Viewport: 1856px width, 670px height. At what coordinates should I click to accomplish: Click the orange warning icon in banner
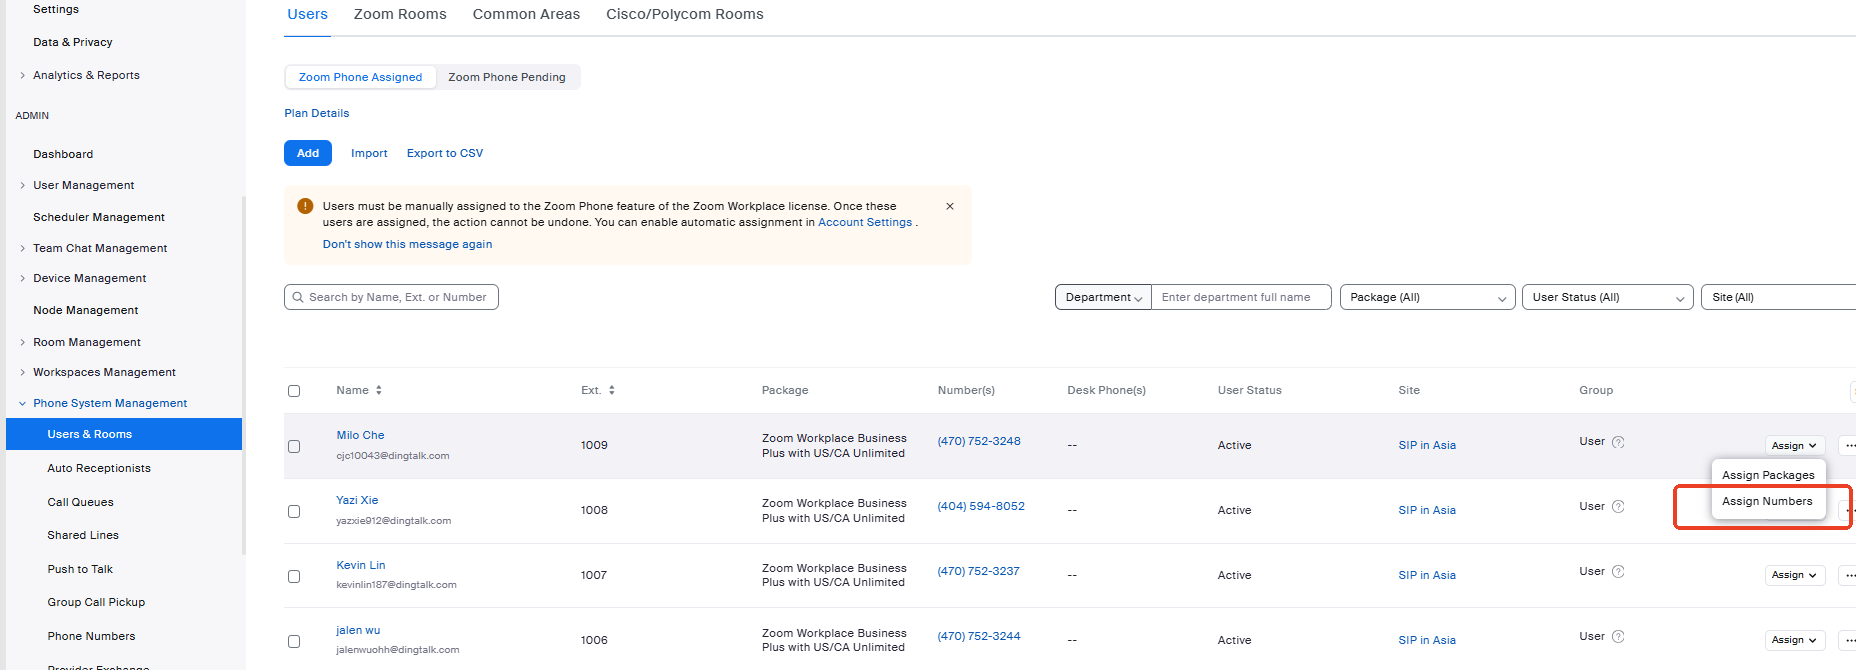pyautogui.click(x=305, y=206)
